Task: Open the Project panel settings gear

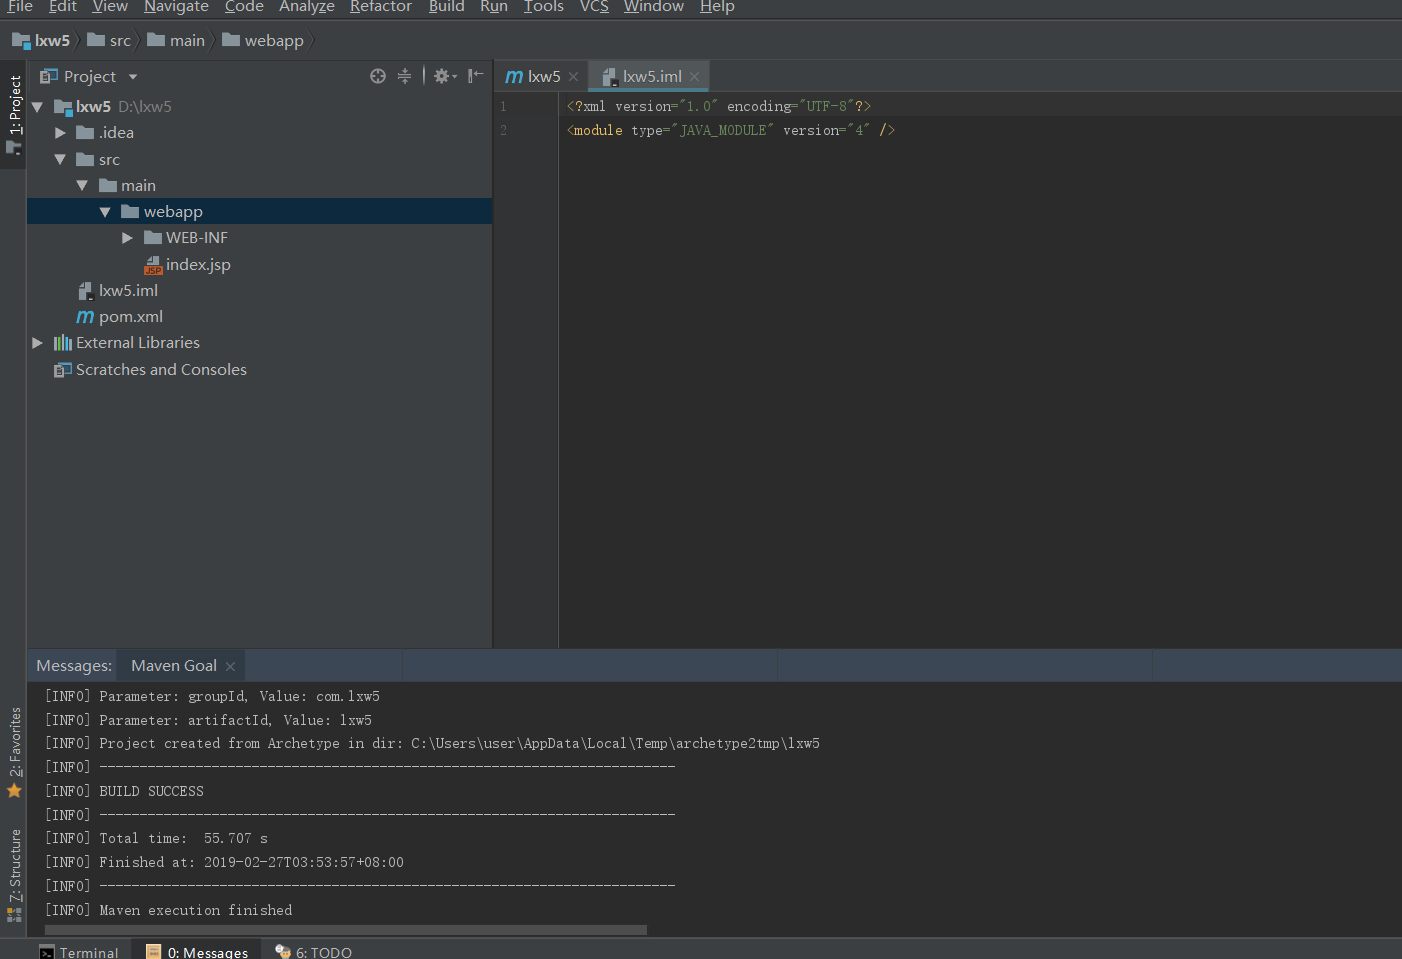Action: pyautogui.click(x=441, y=75)
